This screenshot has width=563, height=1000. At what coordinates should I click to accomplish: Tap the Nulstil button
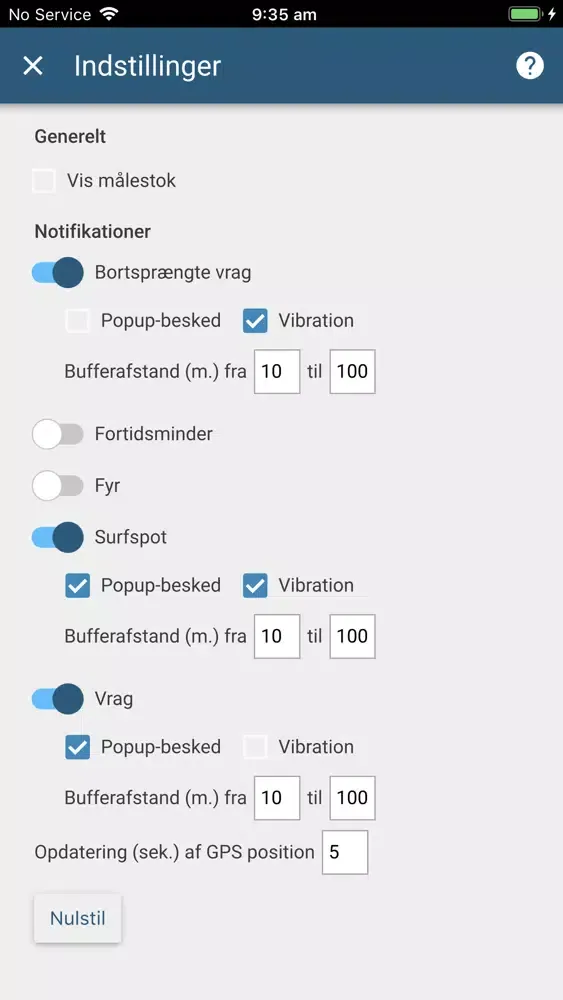click(x=78, y=919)
